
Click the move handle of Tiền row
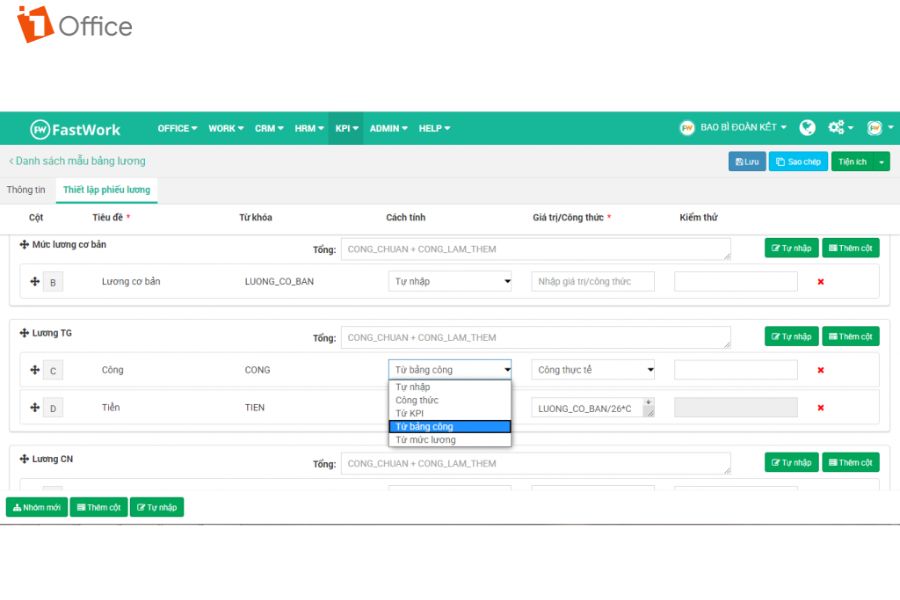click(x=35, y=407)
